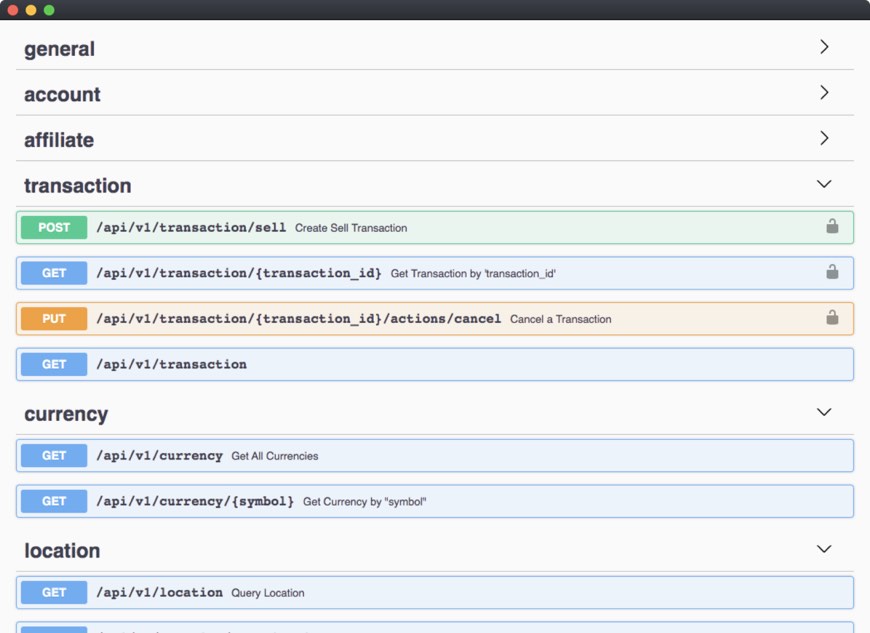870x633 pixels.
Task: Expand the general section chevron
Action: [x=824, y=47]
